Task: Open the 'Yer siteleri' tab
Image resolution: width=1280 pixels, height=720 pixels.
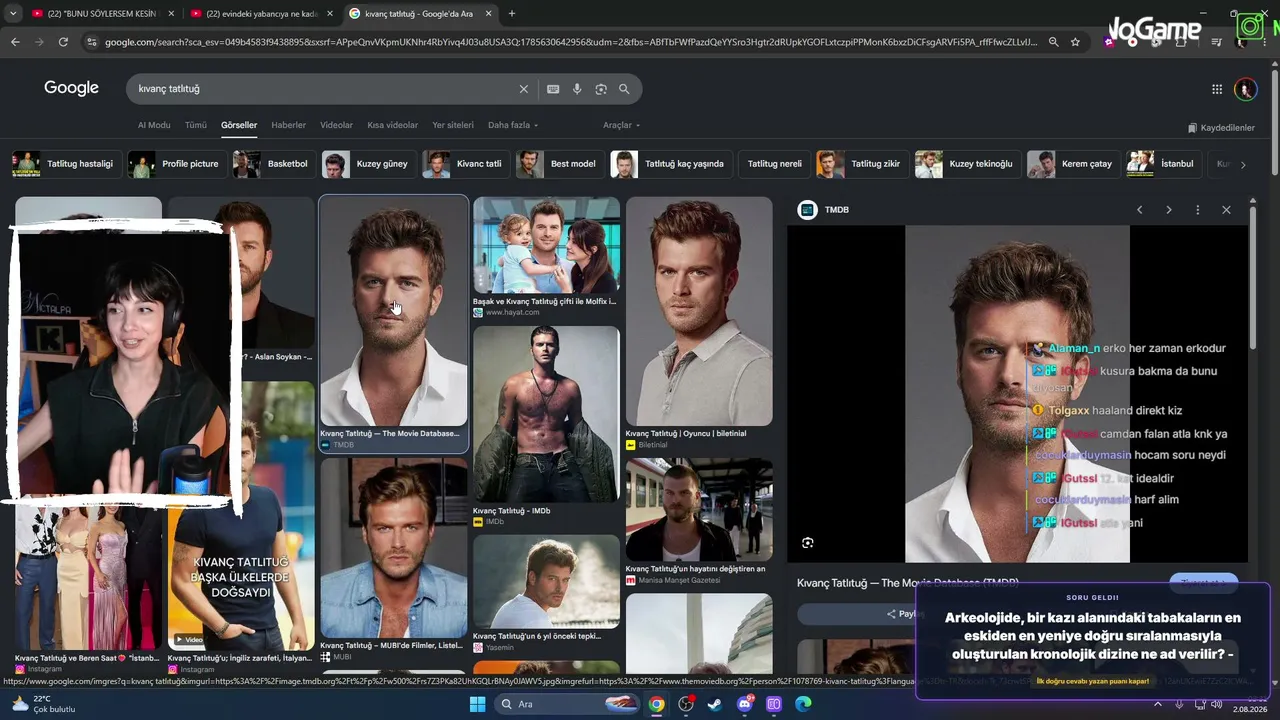Action: tap(453, 125)
